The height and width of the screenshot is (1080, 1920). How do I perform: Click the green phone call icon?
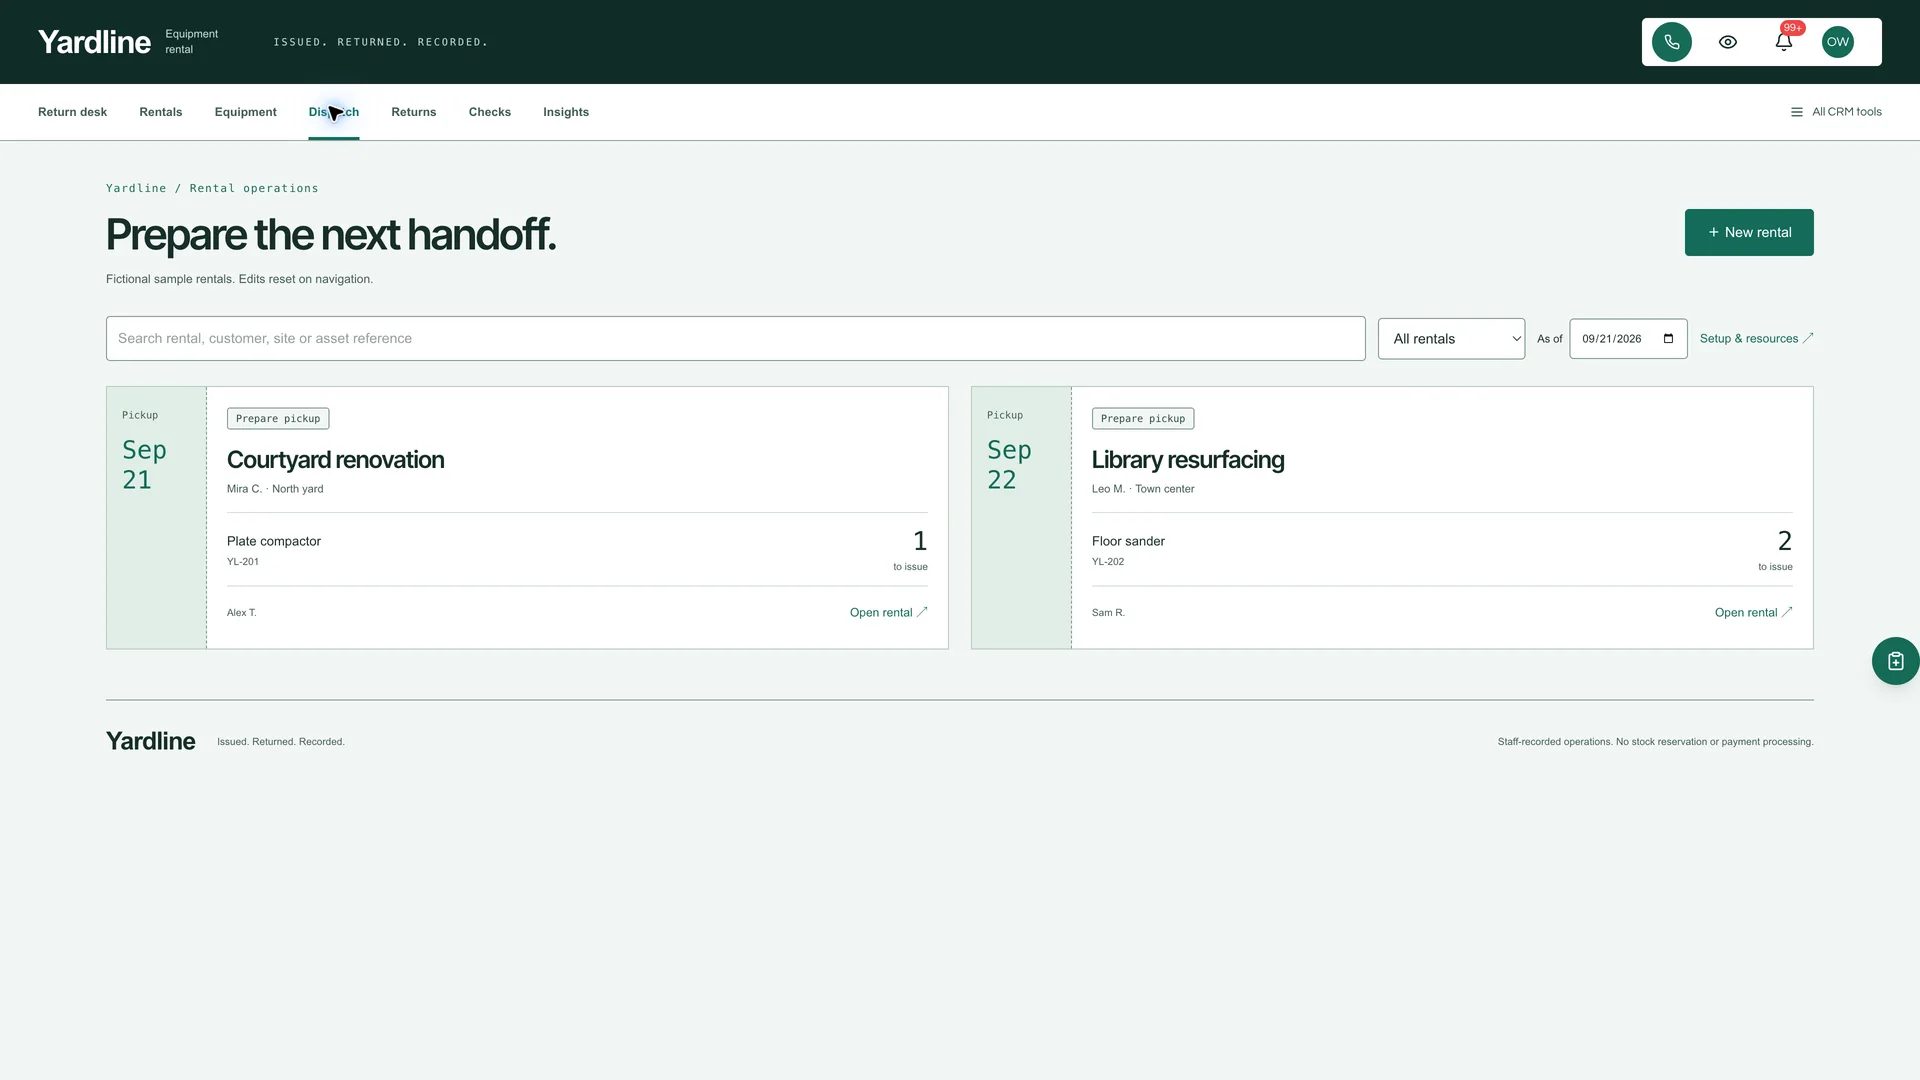pyautogui.click(x=1671, y=42)
